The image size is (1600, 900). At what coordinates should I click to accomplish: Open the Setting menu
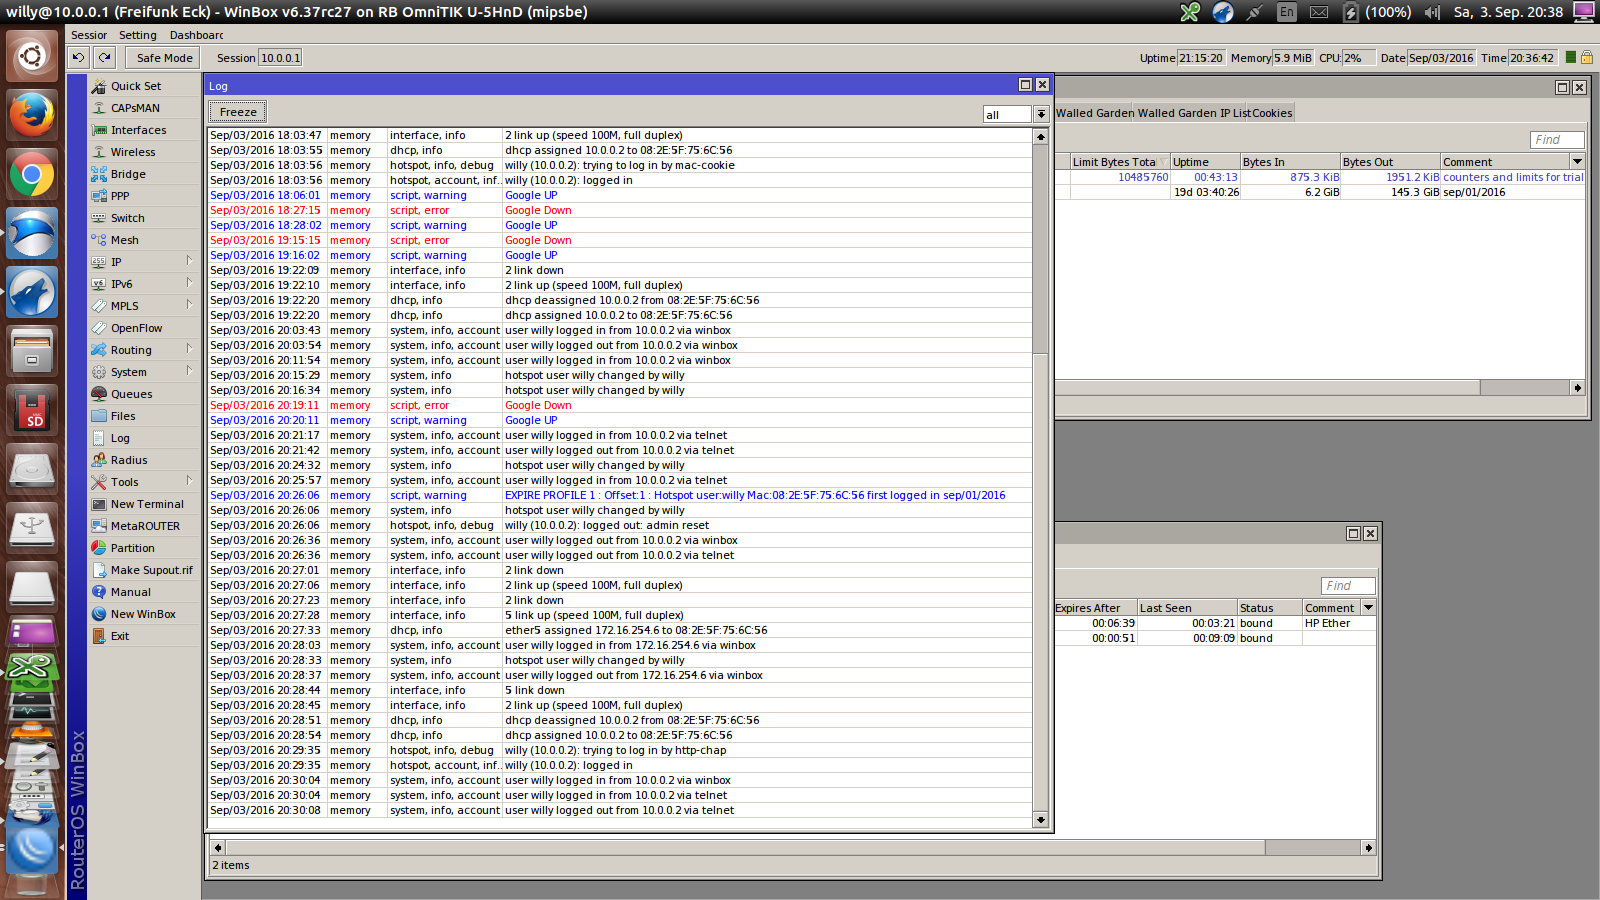pyautogui.click(x=137, y=35)
